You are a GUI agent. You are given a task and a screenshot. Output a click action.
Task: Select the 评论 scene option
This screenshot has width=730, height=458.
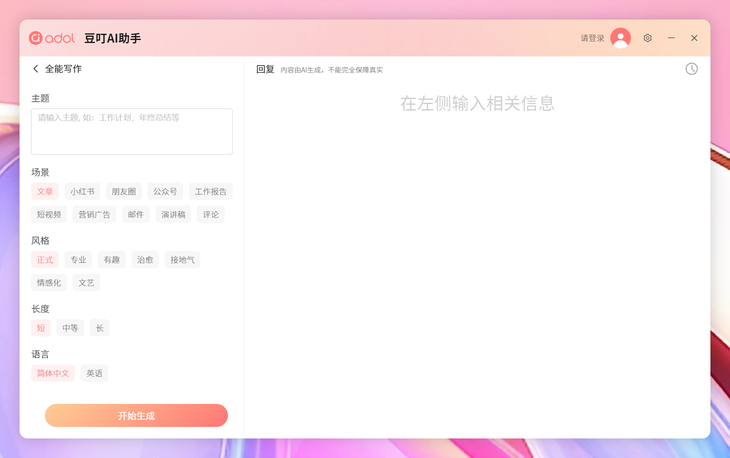point(210,214)
